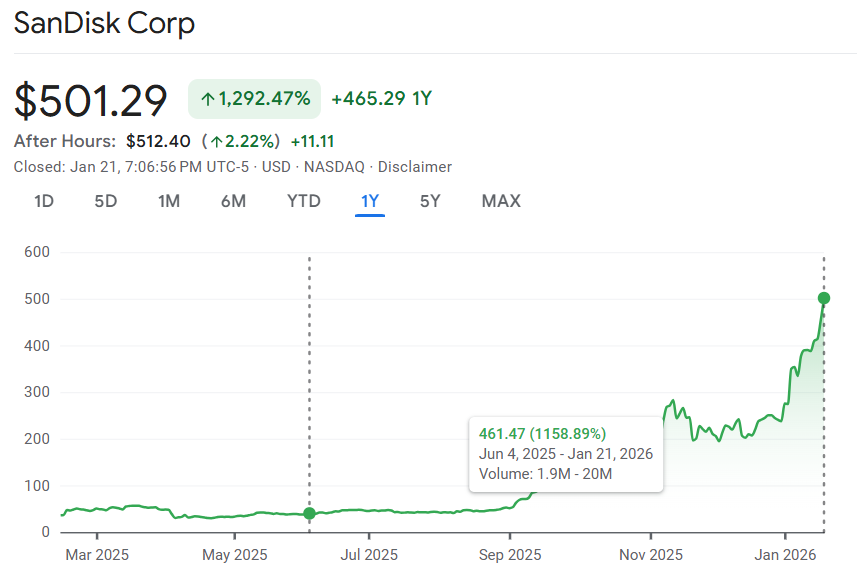Click the Jan 2026 axis label

pos(785,555)
